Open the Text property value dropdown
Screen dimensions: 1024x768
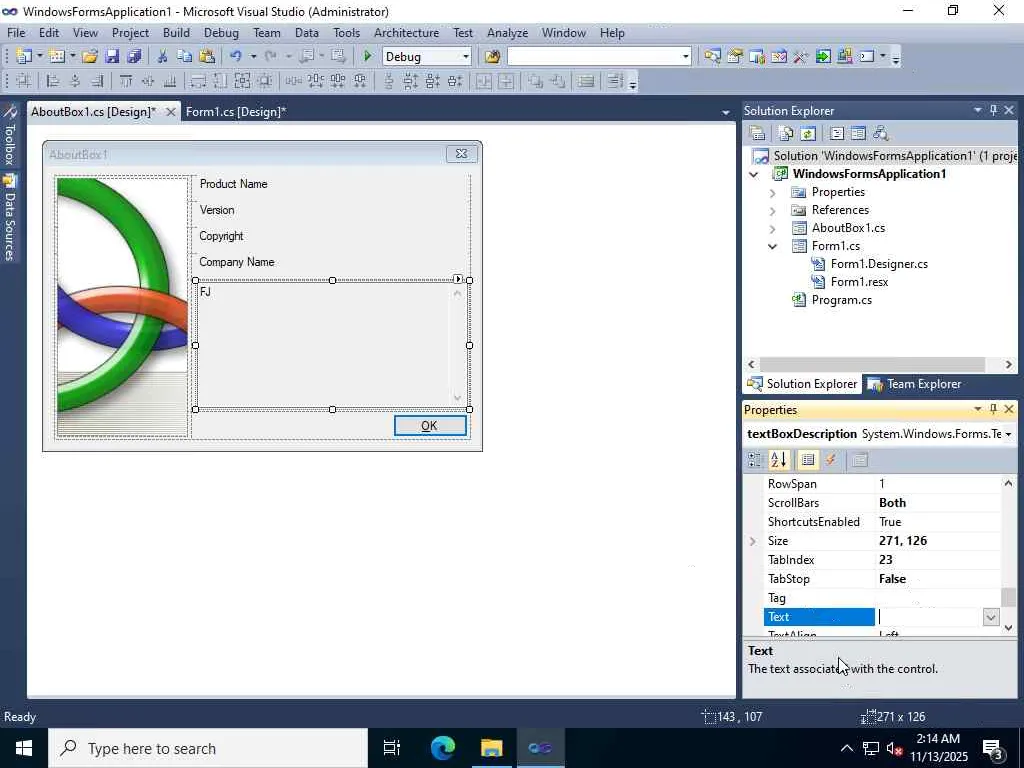(991, 616)
